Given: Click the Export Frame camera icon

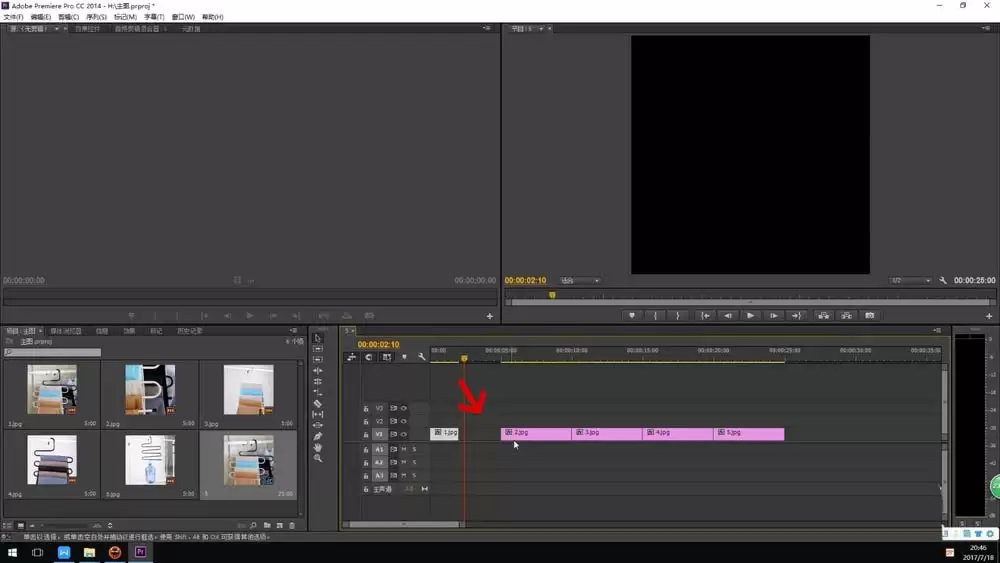Looking at the screenshot, I should [x=869, y=315].
